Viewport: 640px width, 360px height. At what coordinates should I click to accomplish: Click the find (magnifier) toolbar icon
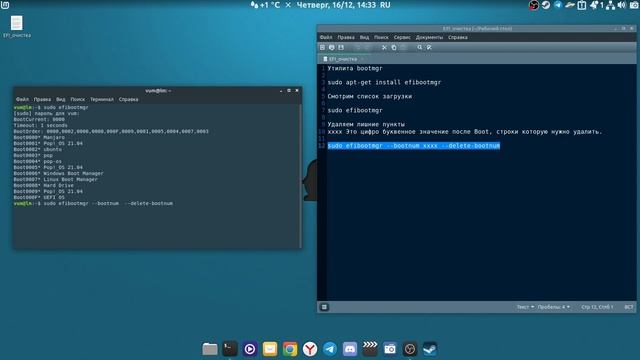coord(420,47)
